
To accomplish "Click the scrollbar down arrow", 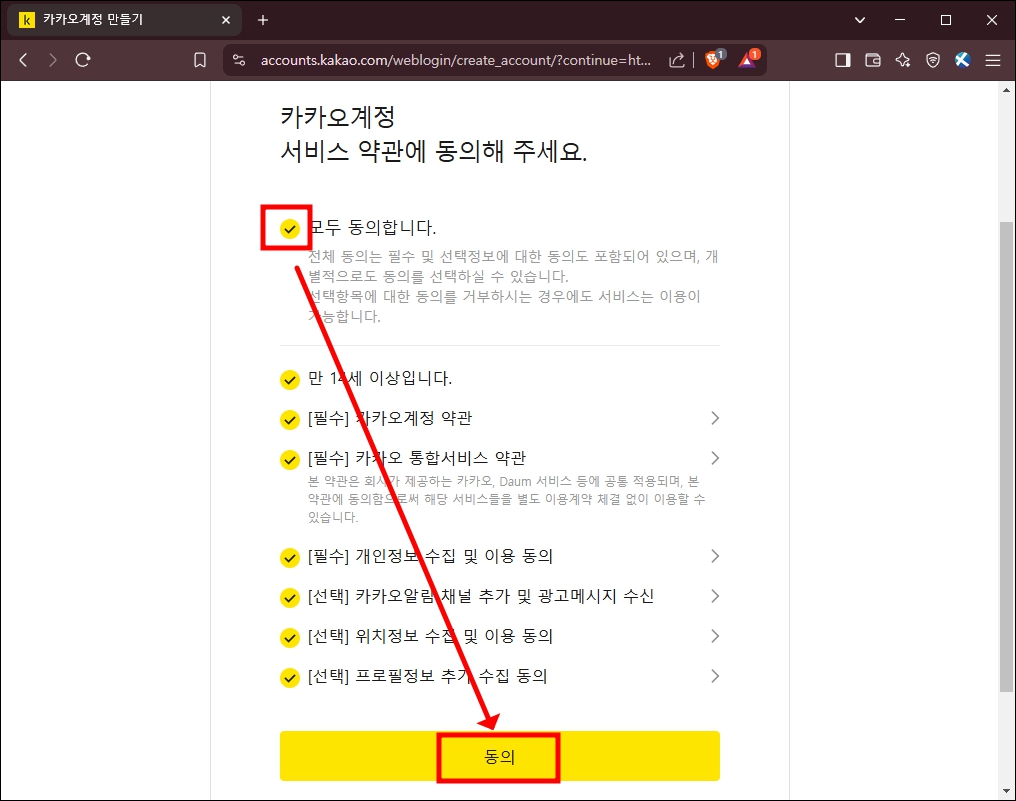I will (x=1006, y=791).
